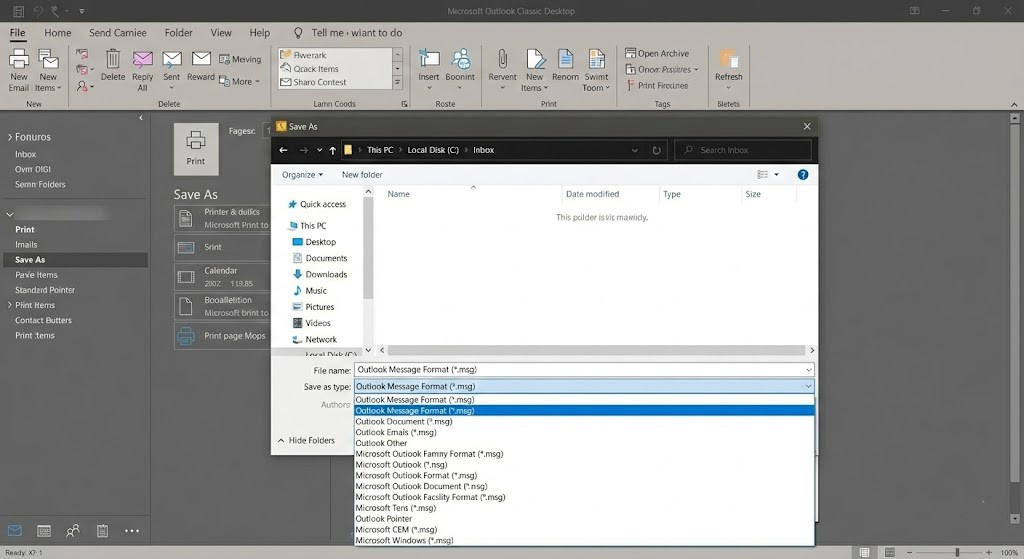Open the New Items icon in New group

48,59
